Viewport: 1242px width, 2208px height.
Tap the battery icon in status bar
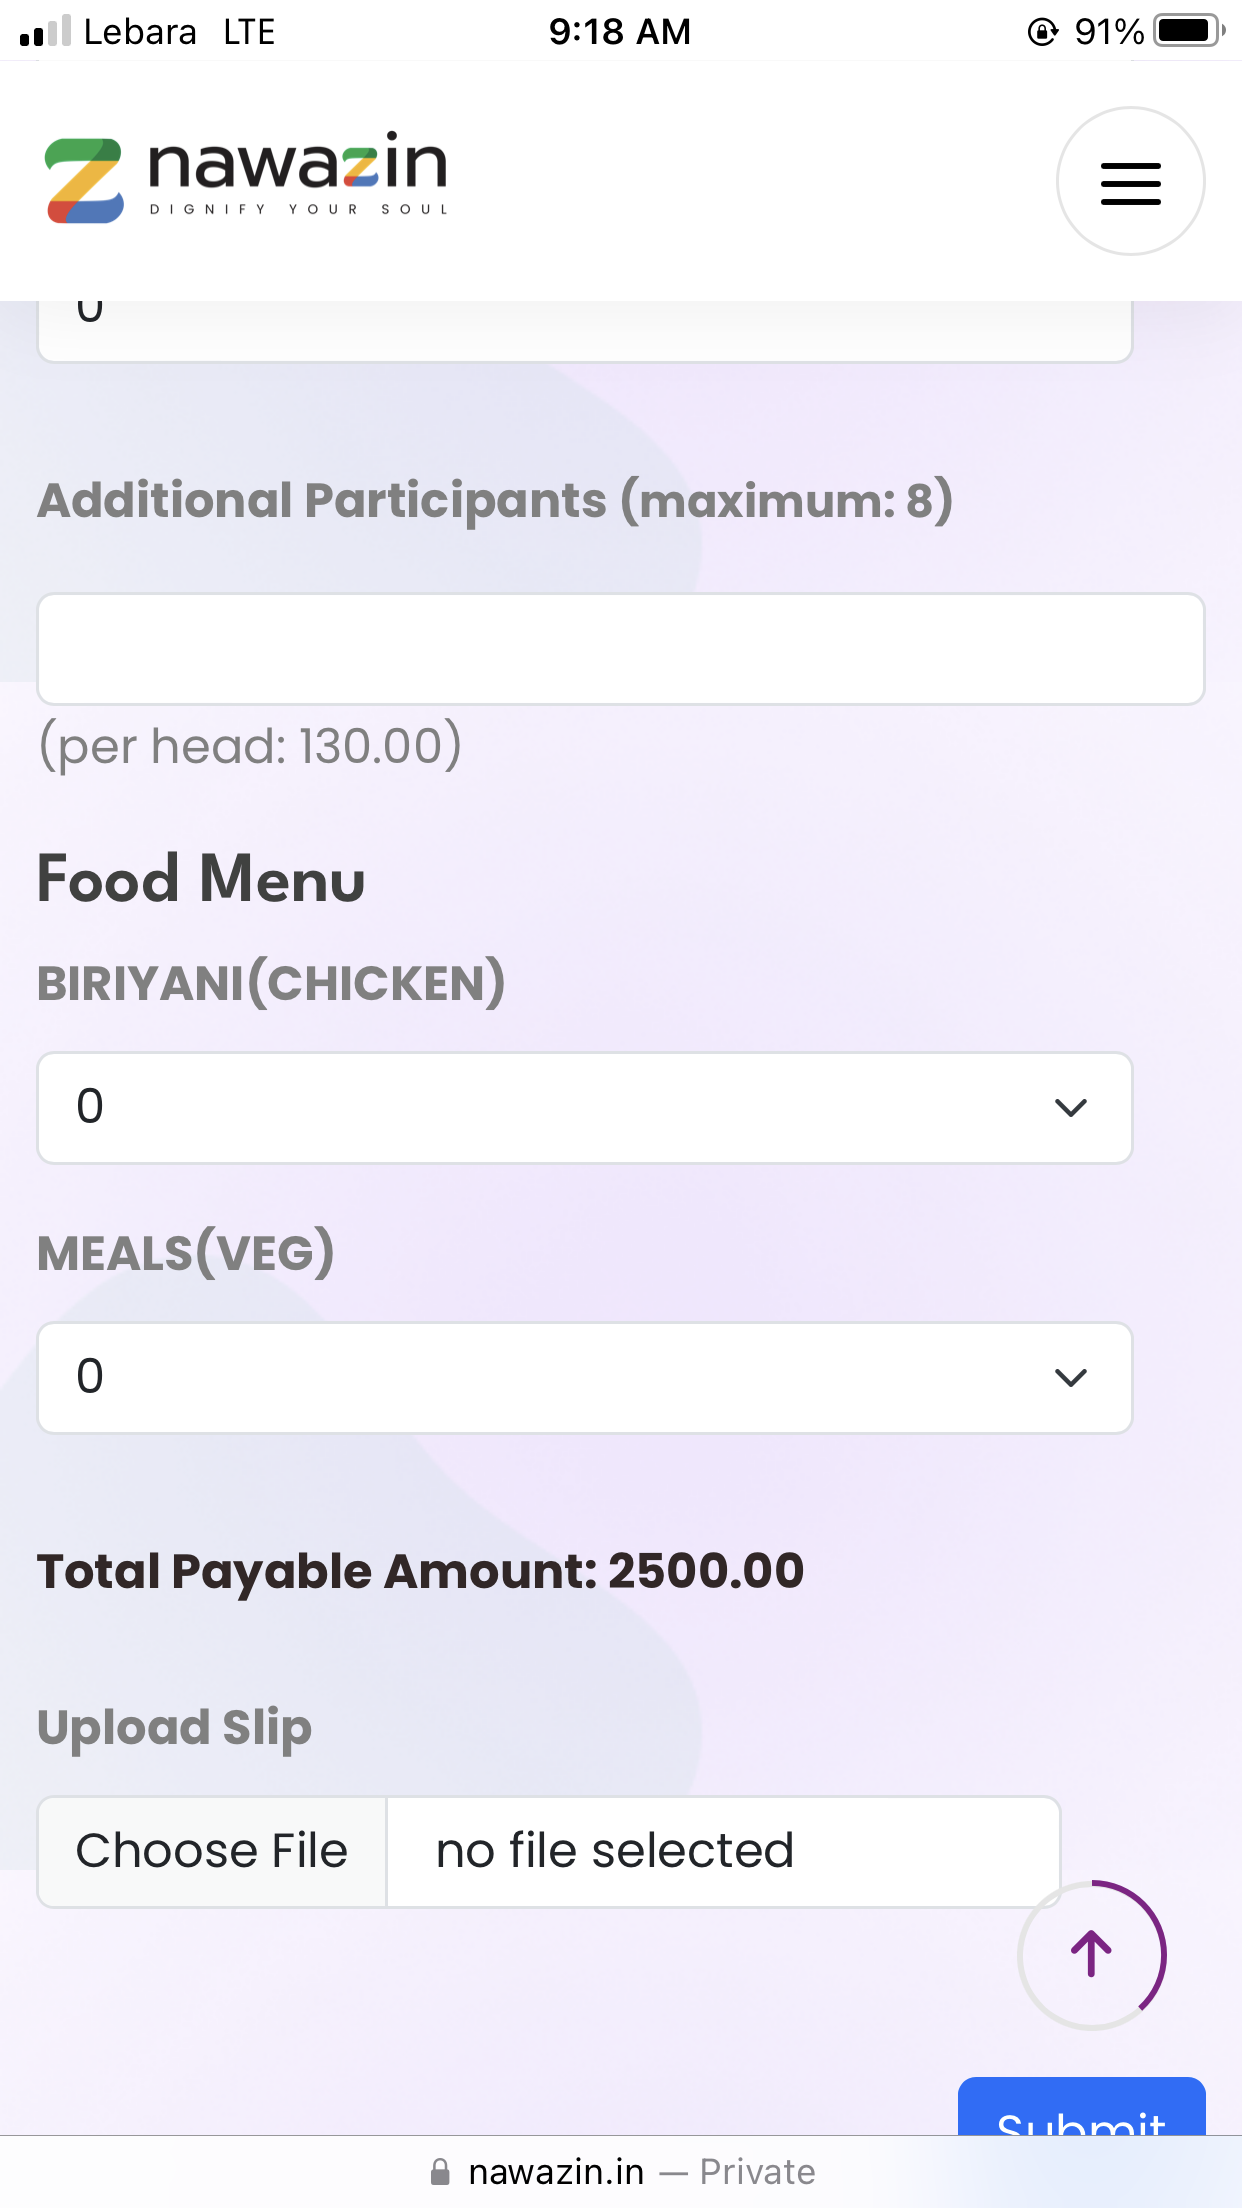point(1188,31)
